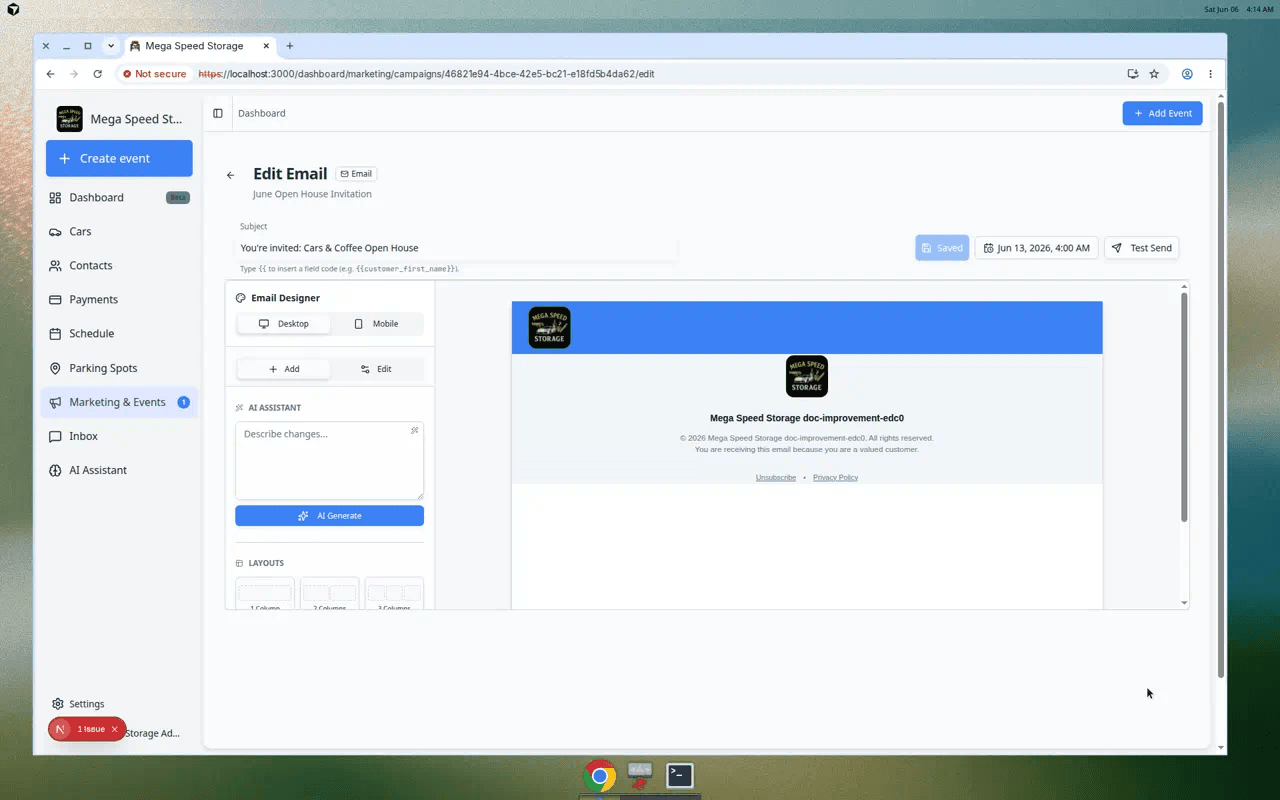Choose the 1 Column layout

[x=265, y=594]
